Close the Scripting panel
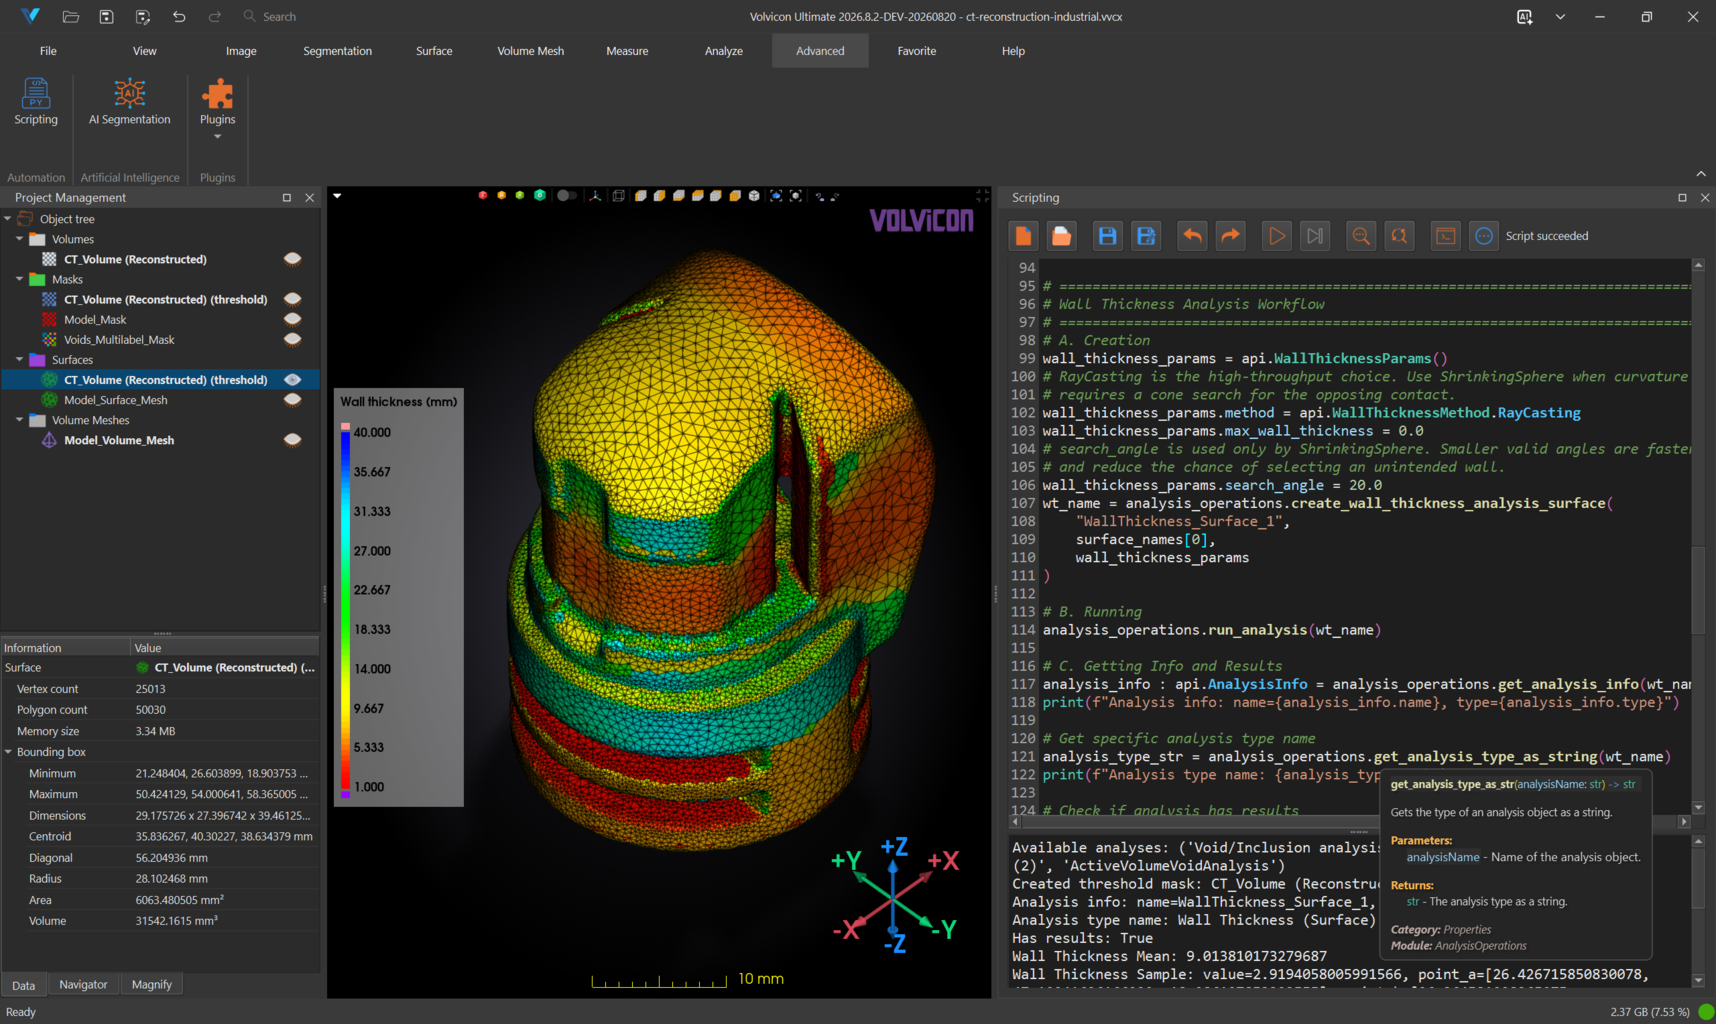 [x=1705, y=198]
